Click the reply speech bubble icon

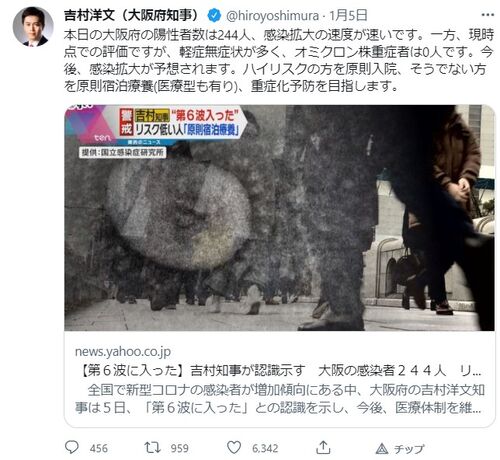(x=72, y=447)
